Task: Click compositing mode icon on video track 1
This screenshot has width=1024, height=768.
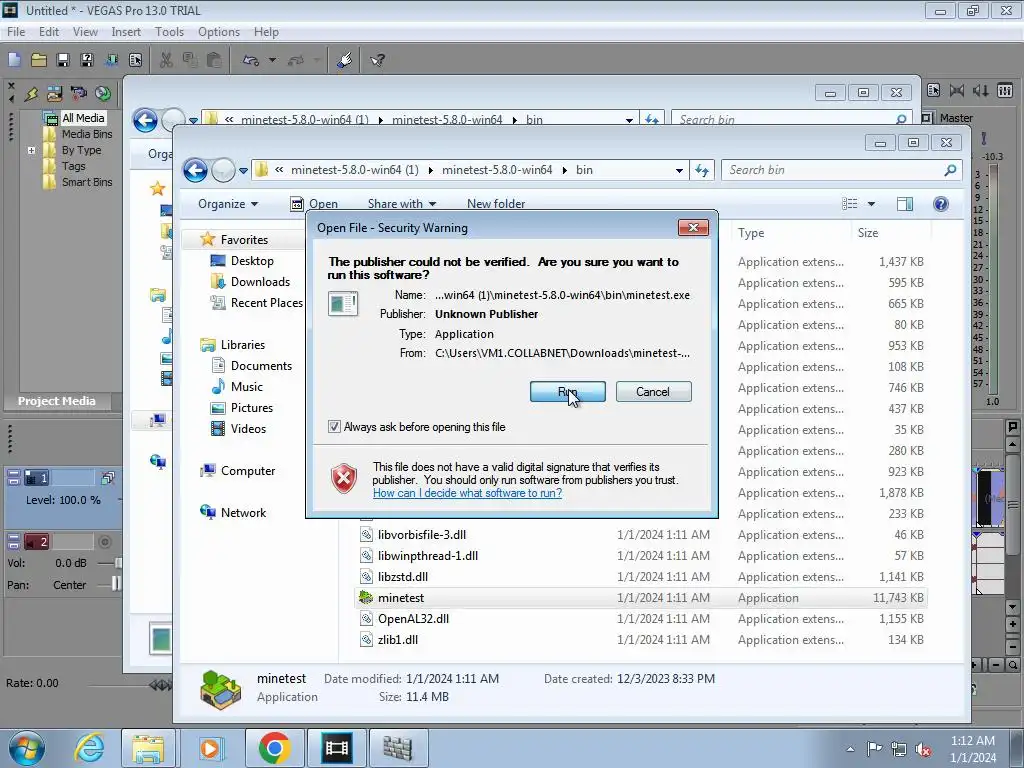Action: (x=108, y=479)
